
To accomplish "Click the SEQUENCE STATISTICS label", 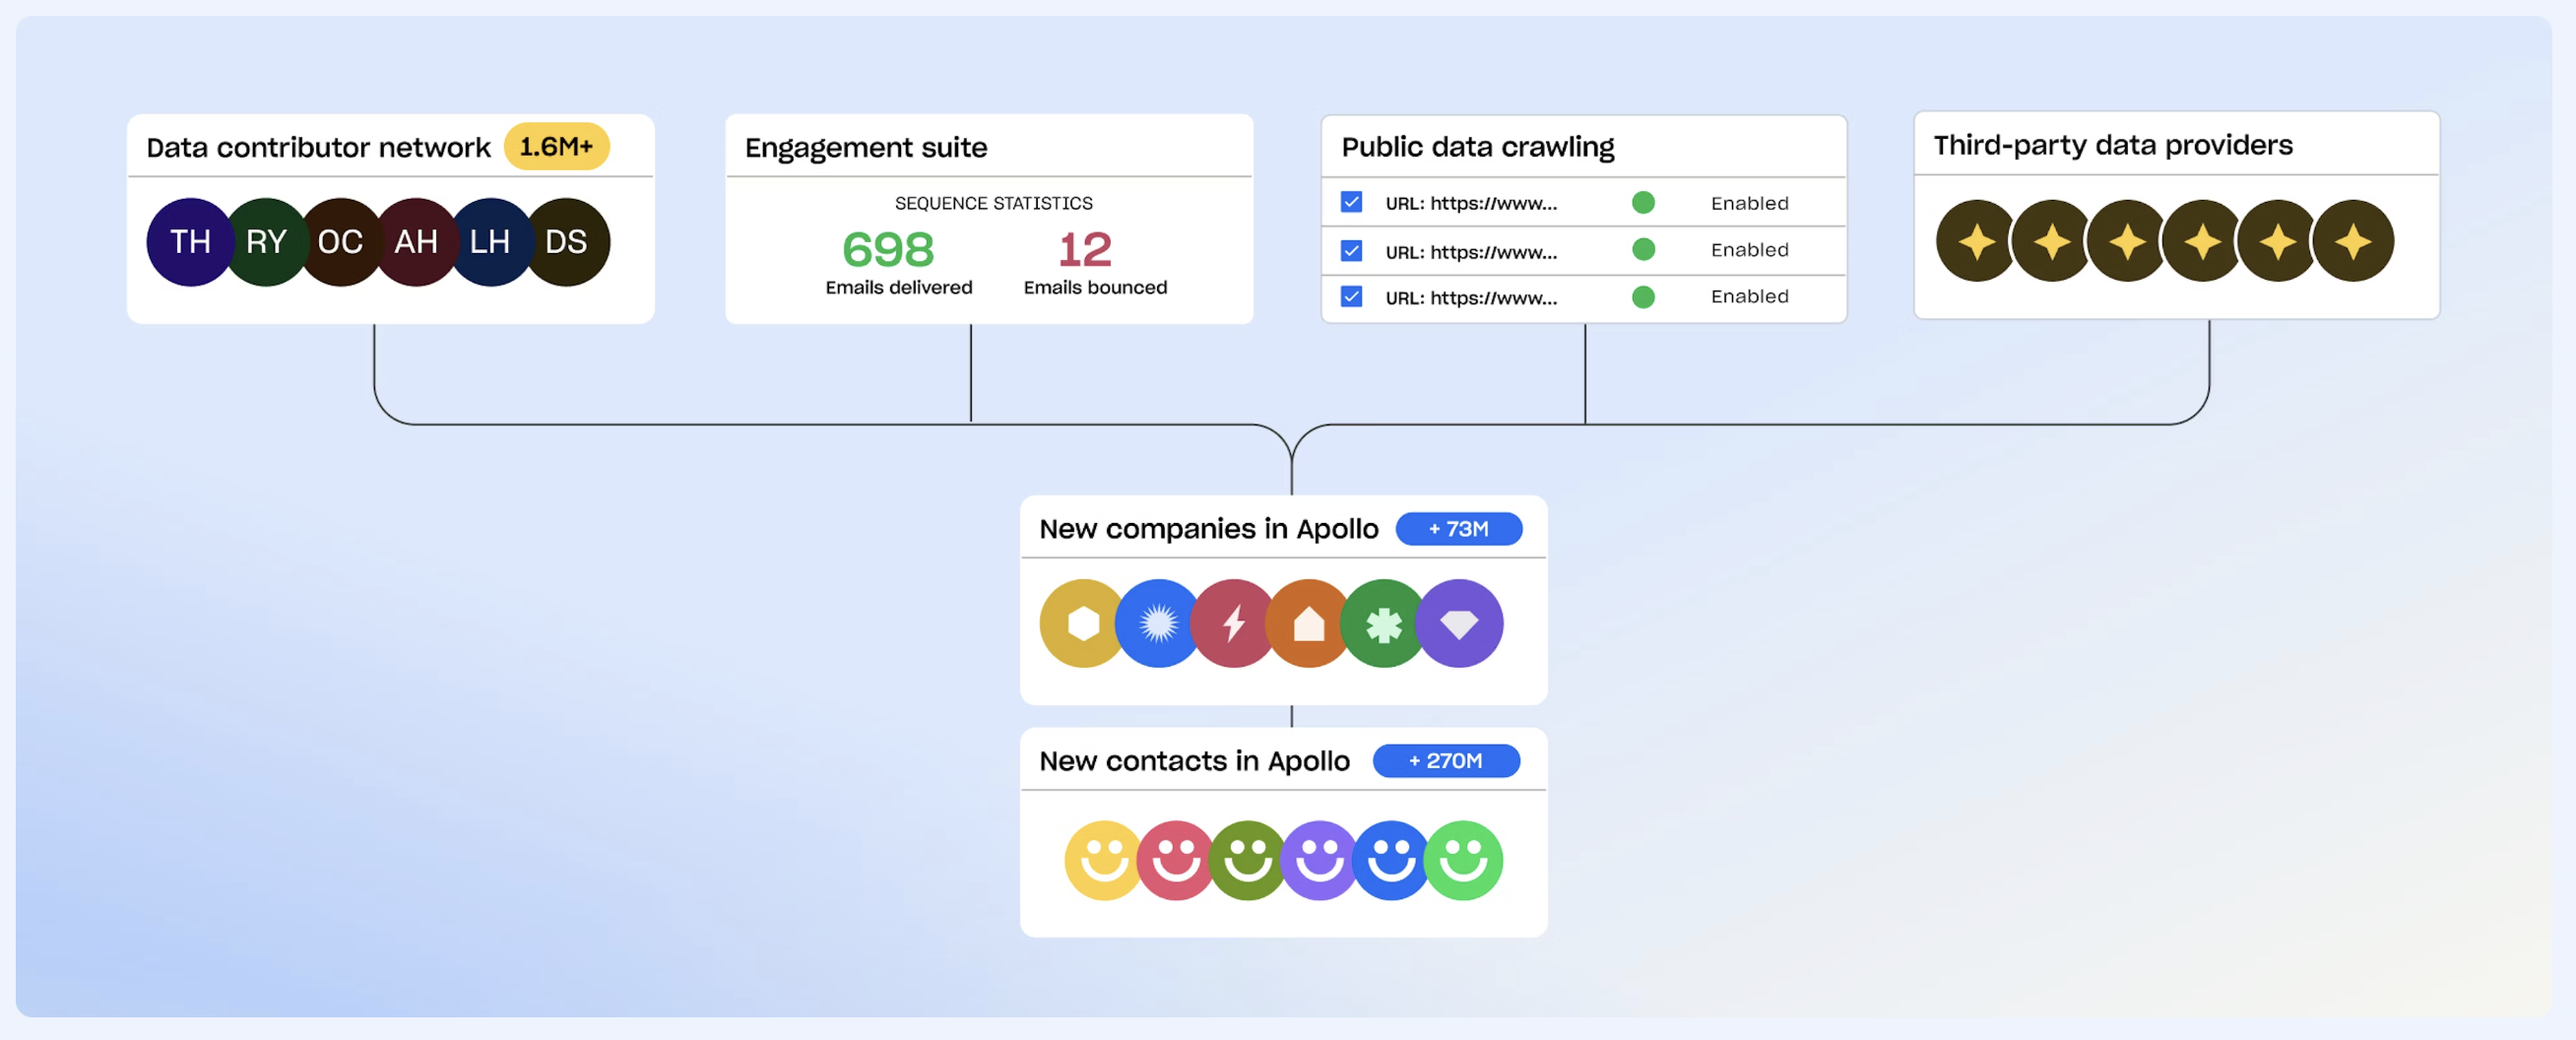I will click(993, 204).
